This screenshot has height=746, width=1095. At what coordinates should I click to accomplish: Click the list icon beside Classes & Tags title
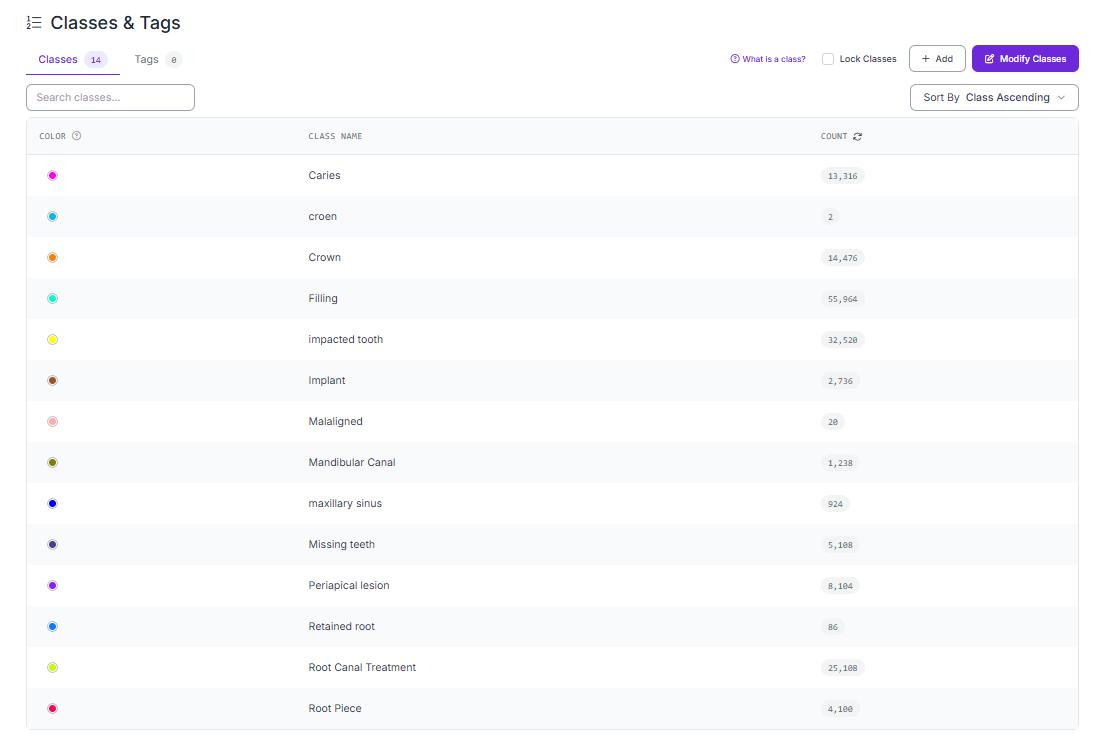(x=34, y=22)
